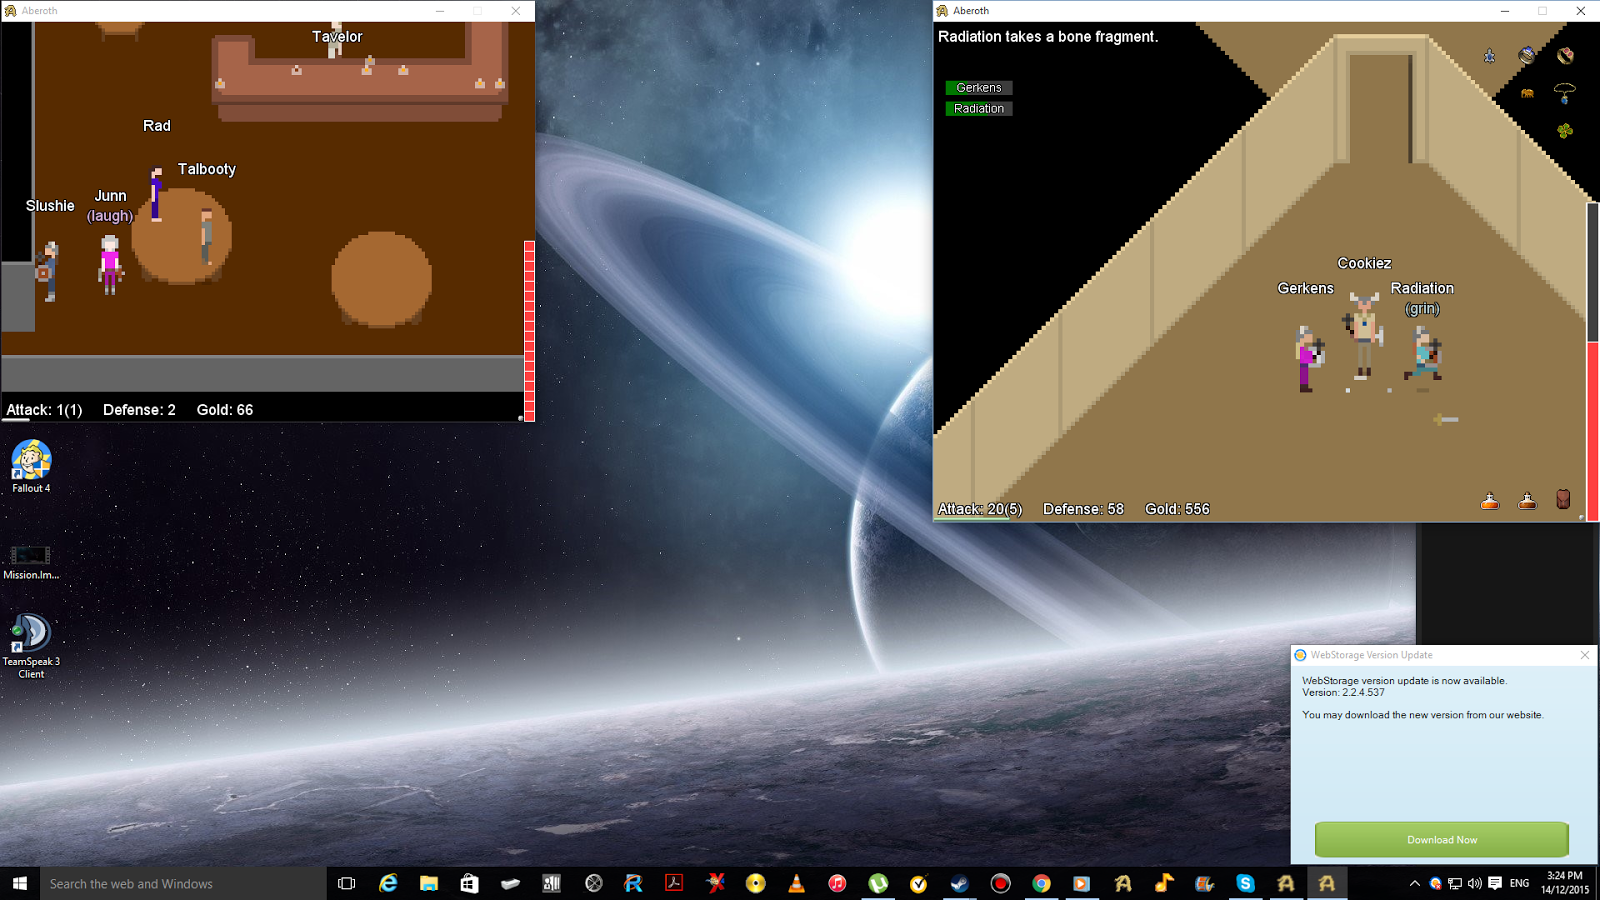Click the Radiation green party label
This screenshot has width=1600, height=900.
point(979,109)
